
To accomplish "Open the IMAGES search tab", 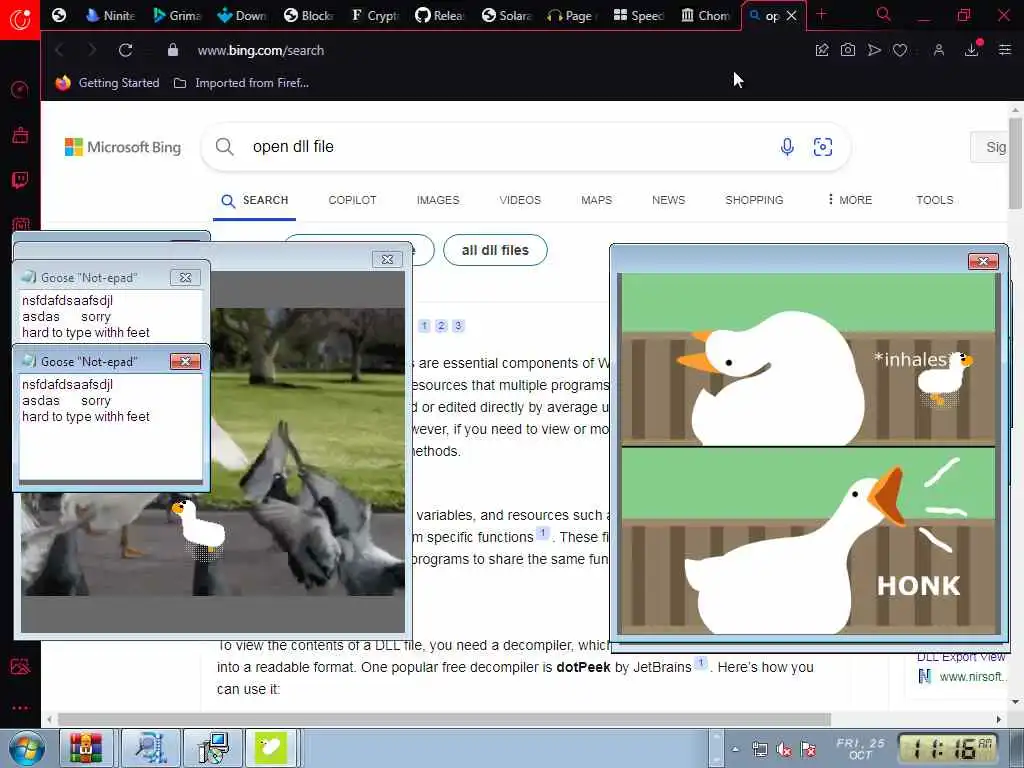I will click(438, 200).
